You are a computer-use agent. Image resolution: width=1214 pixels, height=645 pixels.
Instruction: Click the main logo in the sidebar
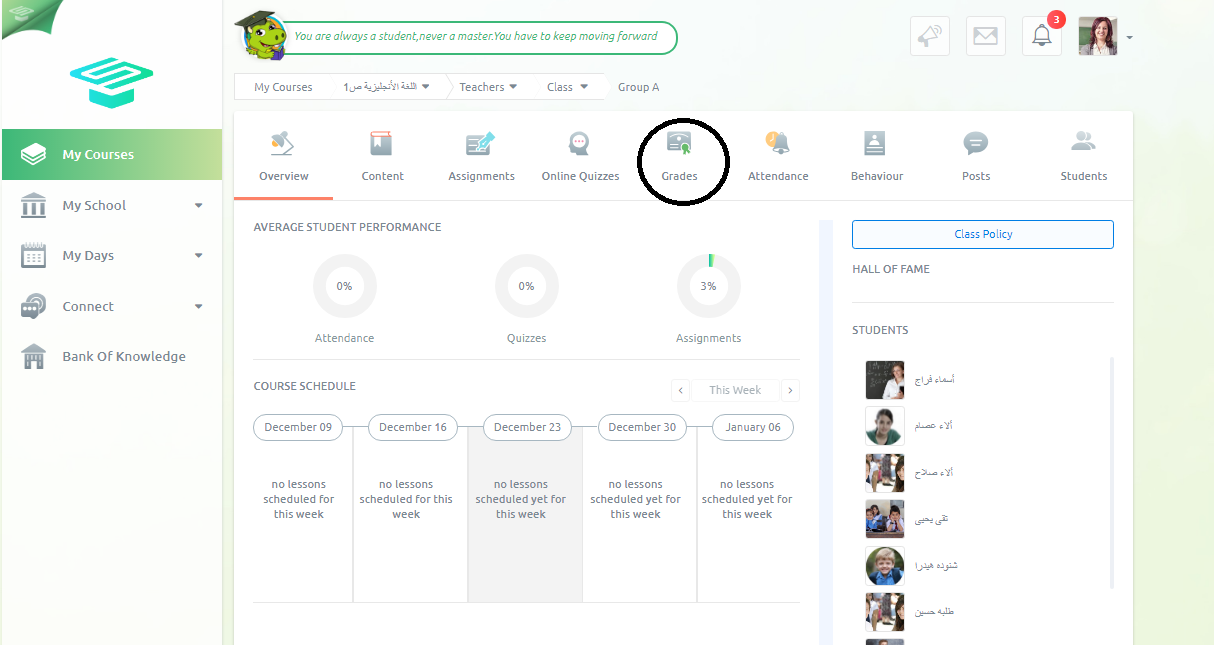[111, 82]
